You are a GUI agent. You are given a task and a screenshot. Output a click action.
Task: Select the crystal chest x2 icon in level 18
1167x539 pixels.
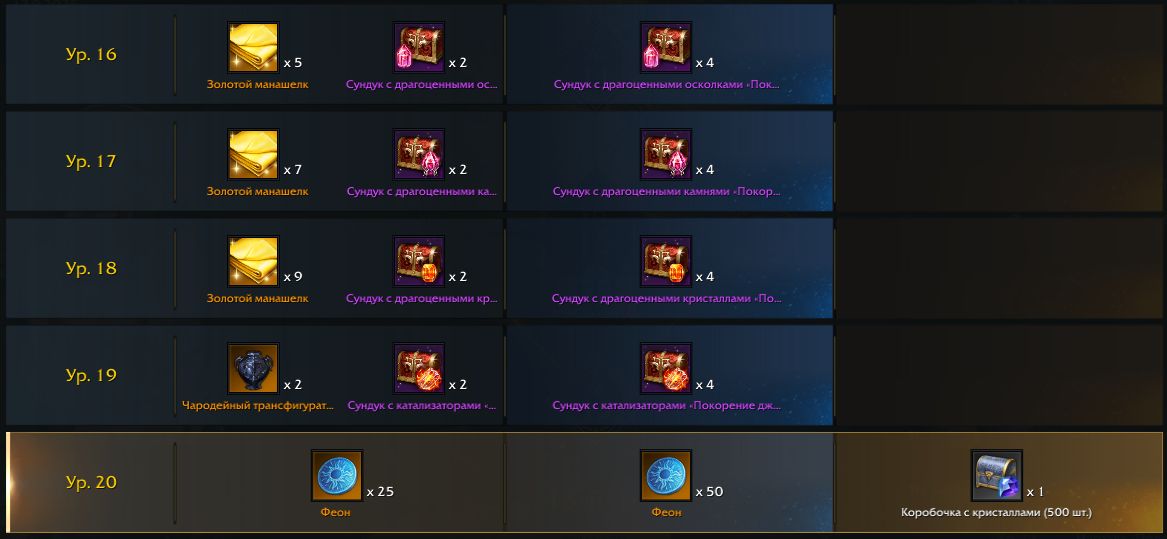tap(418, 261)
